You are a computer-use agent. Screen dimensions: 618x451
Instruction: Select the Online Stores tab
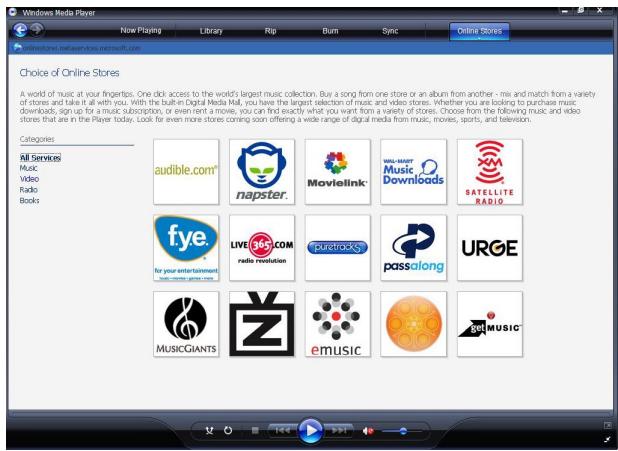(479, 31)
